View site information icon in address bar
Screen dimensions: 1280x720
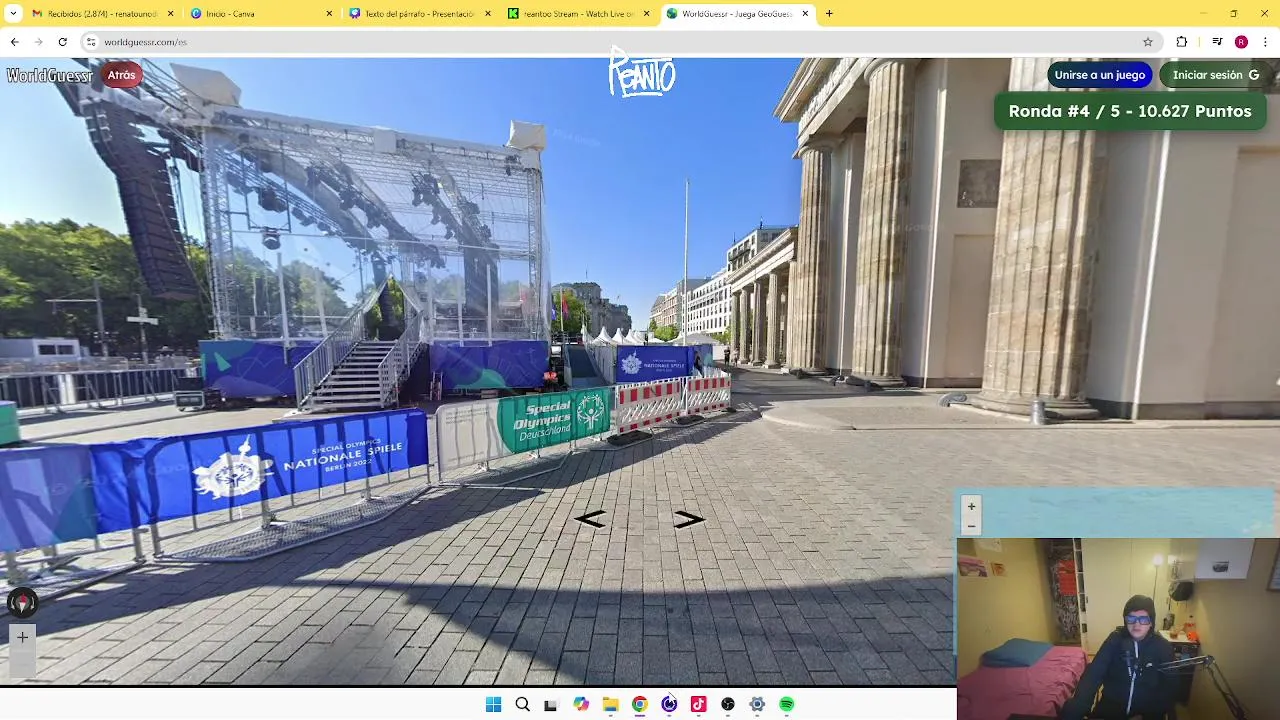click(91, 42)
